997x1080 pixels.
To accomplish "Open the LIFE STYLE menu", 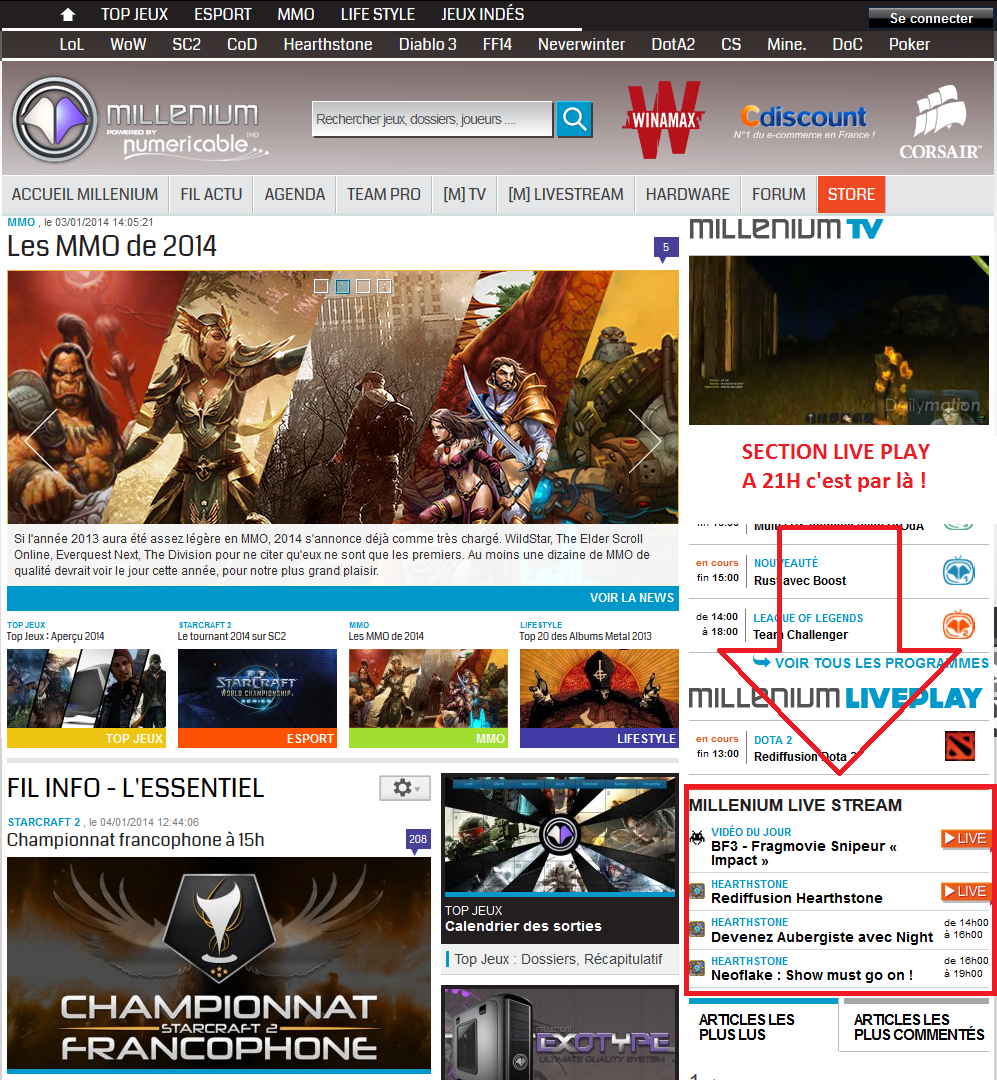I will click(378, 14).
